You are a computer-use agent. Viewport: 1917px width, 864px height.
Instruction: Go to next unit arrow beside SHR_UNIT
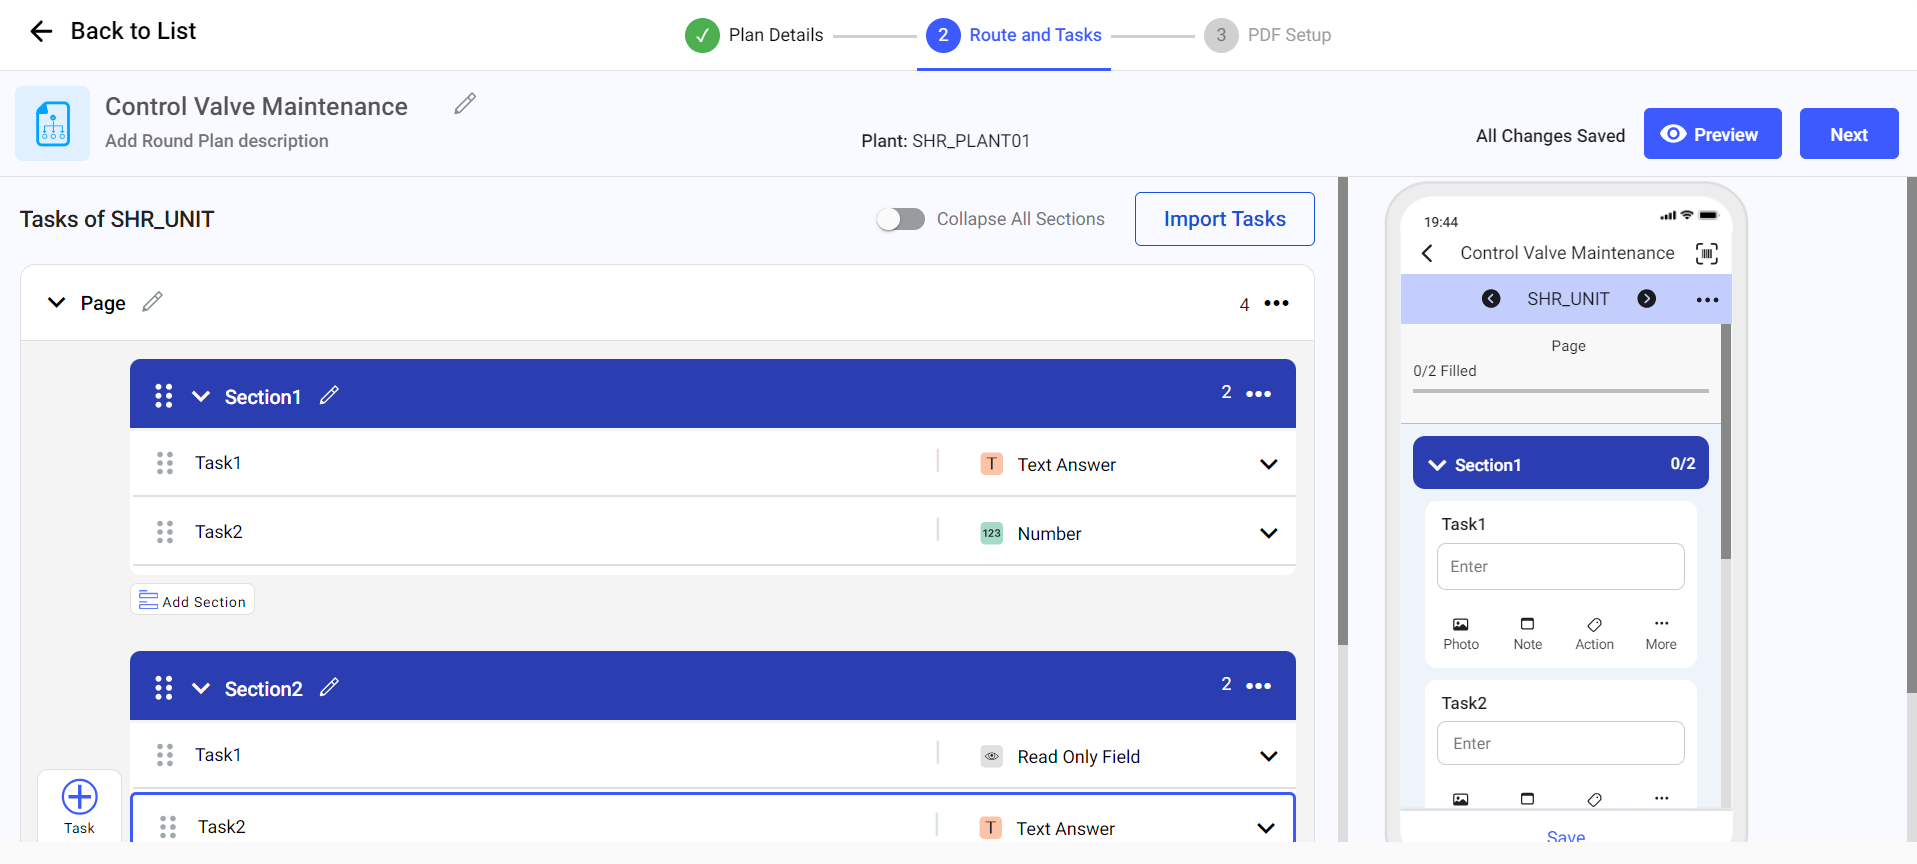1646,299
